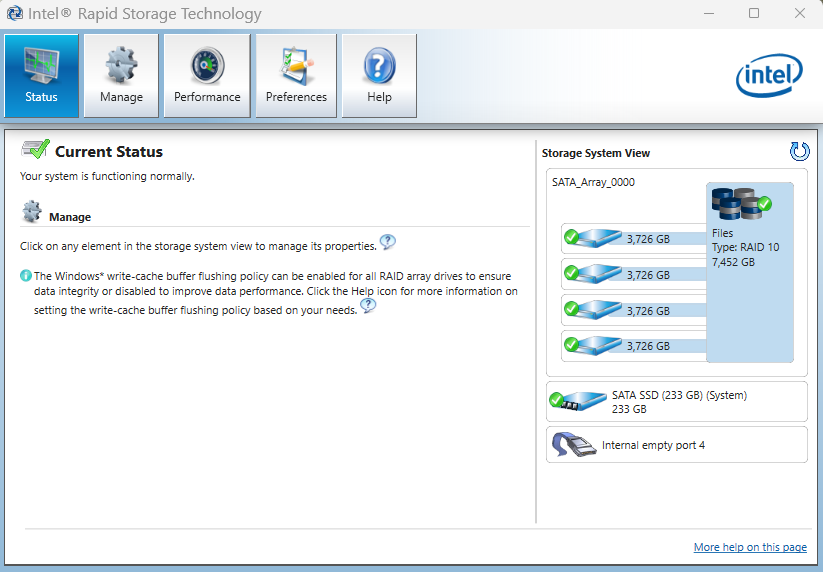Open the Help tab

[379, 76]
